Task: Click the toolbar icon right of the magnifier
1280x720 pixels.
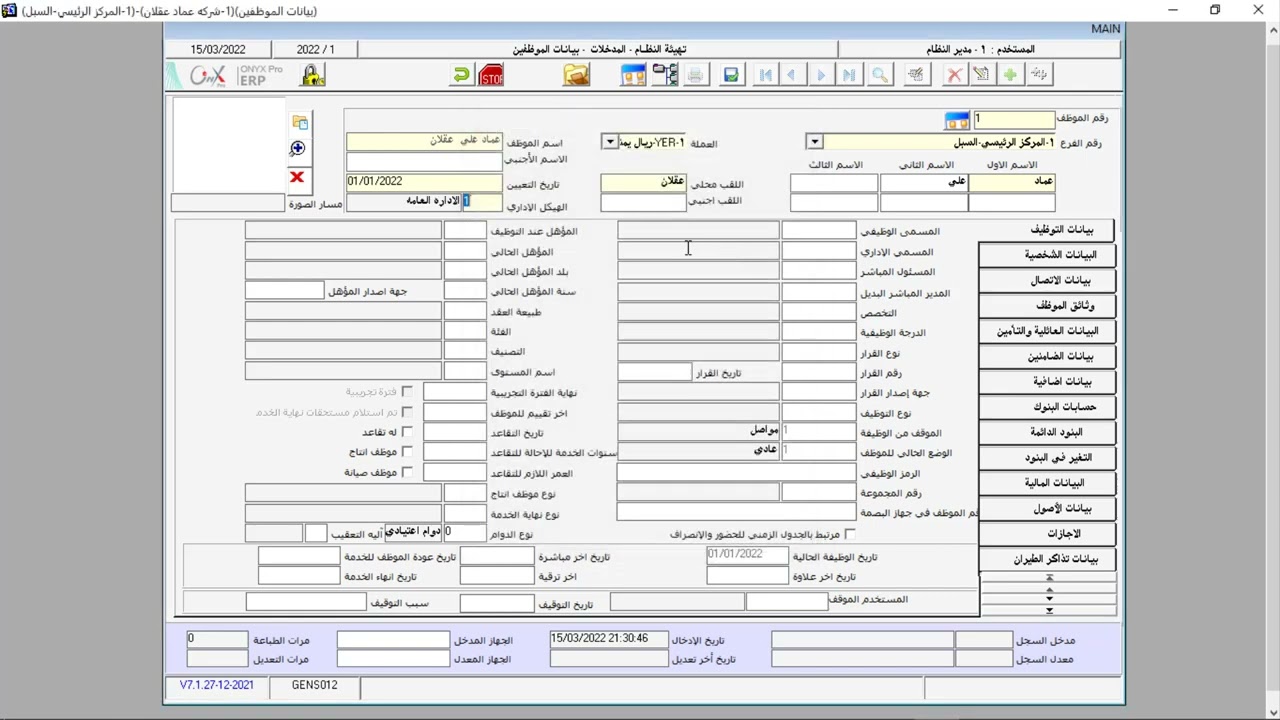Action: pyautogui.click(x=916, y=75)
